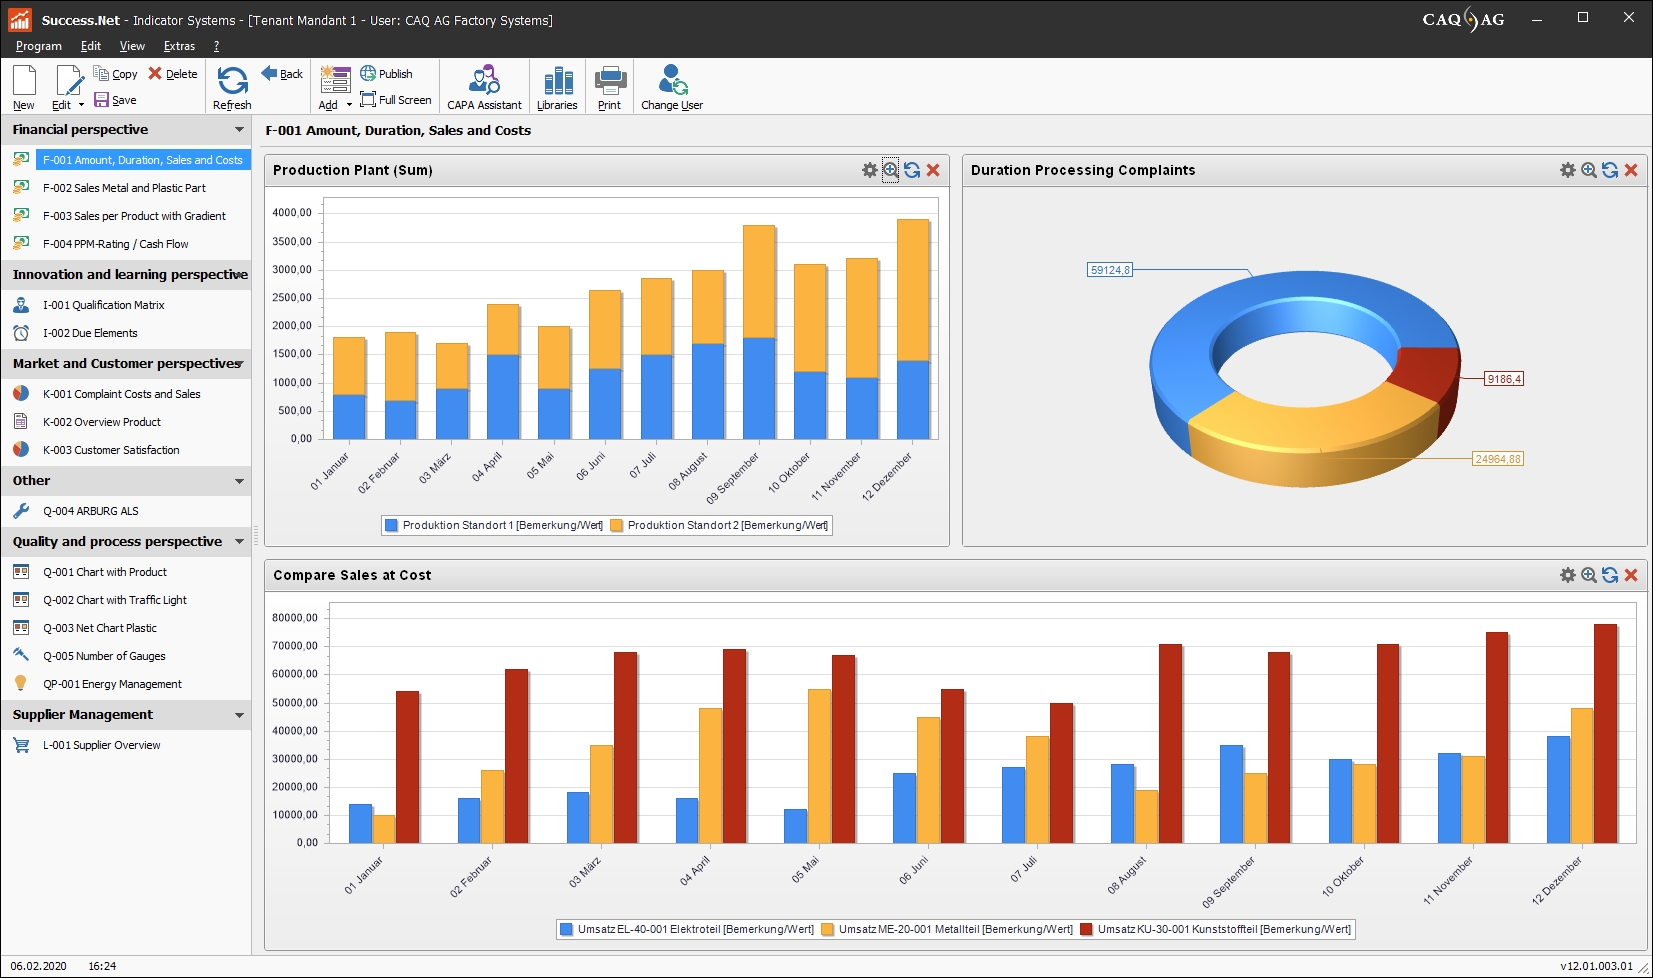Open Q-001 Chart with Product
Image resolution: width=1653 pixels, height=978 pixels.
point(104,572)
